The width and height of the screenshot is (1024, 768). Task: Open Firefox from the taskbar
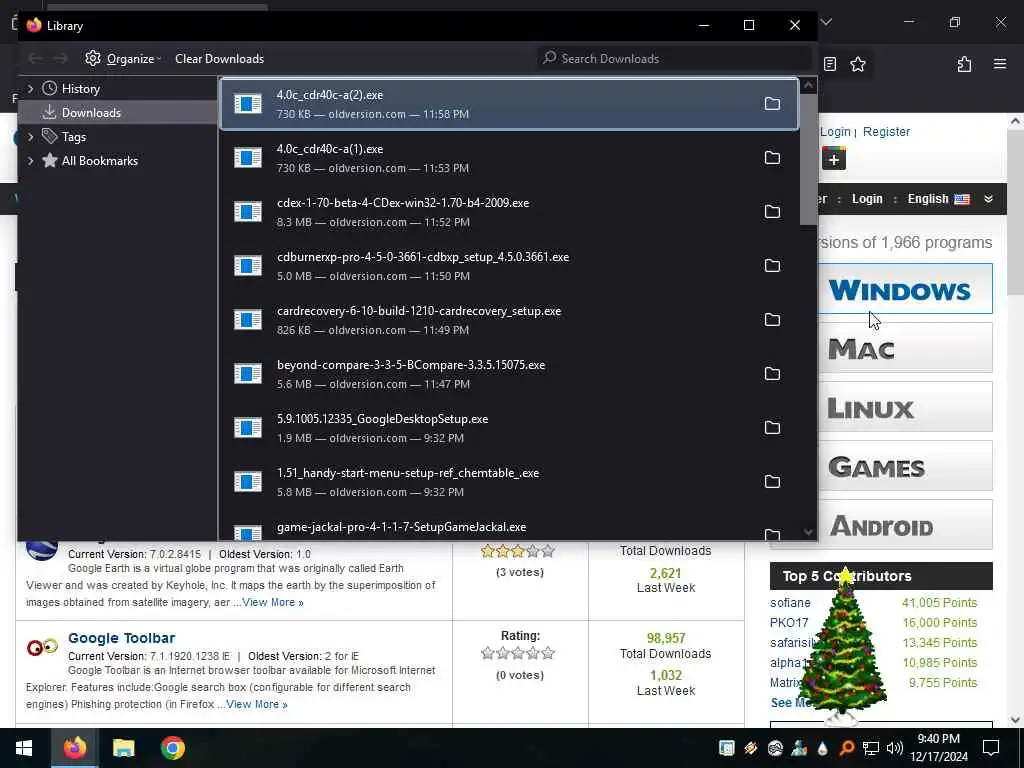click(74, 748)
